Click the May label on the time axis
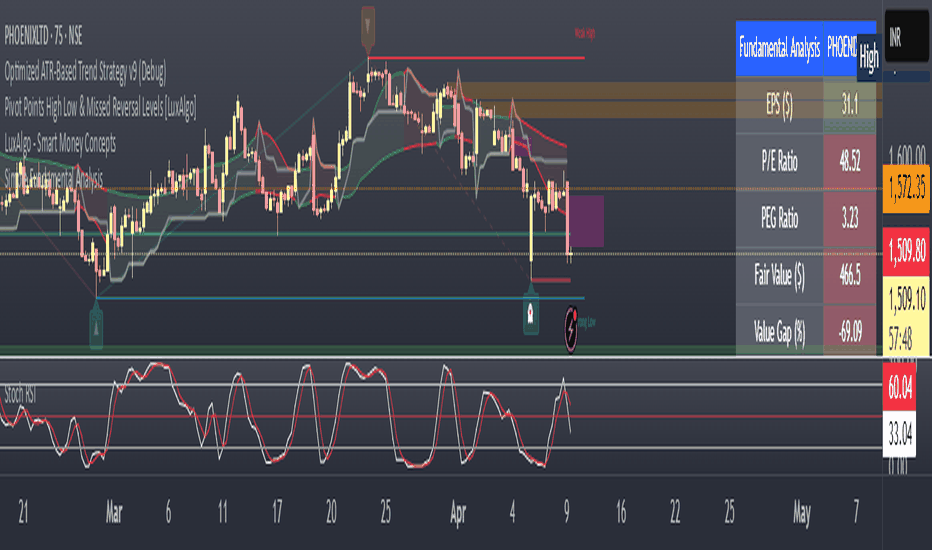This screenshot has width=932, height=550. 802,513
